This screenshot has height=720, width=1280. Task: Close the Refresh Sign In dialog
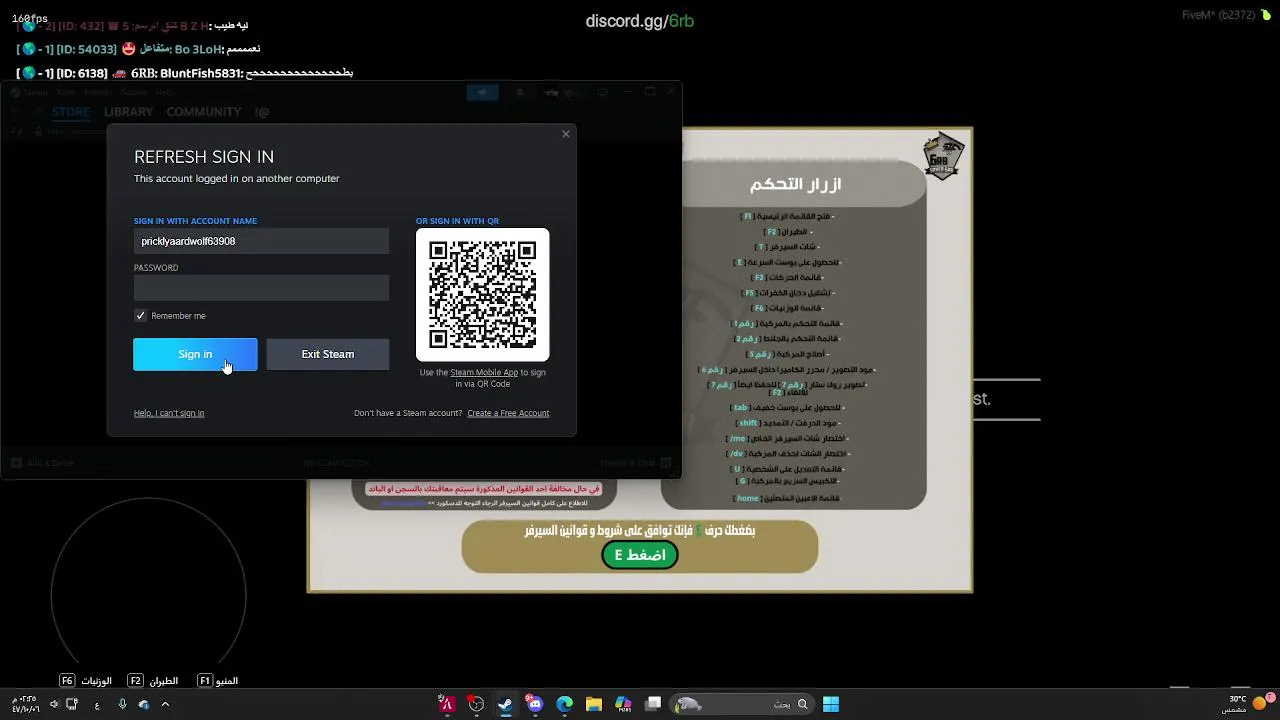[x=566, y=134]
